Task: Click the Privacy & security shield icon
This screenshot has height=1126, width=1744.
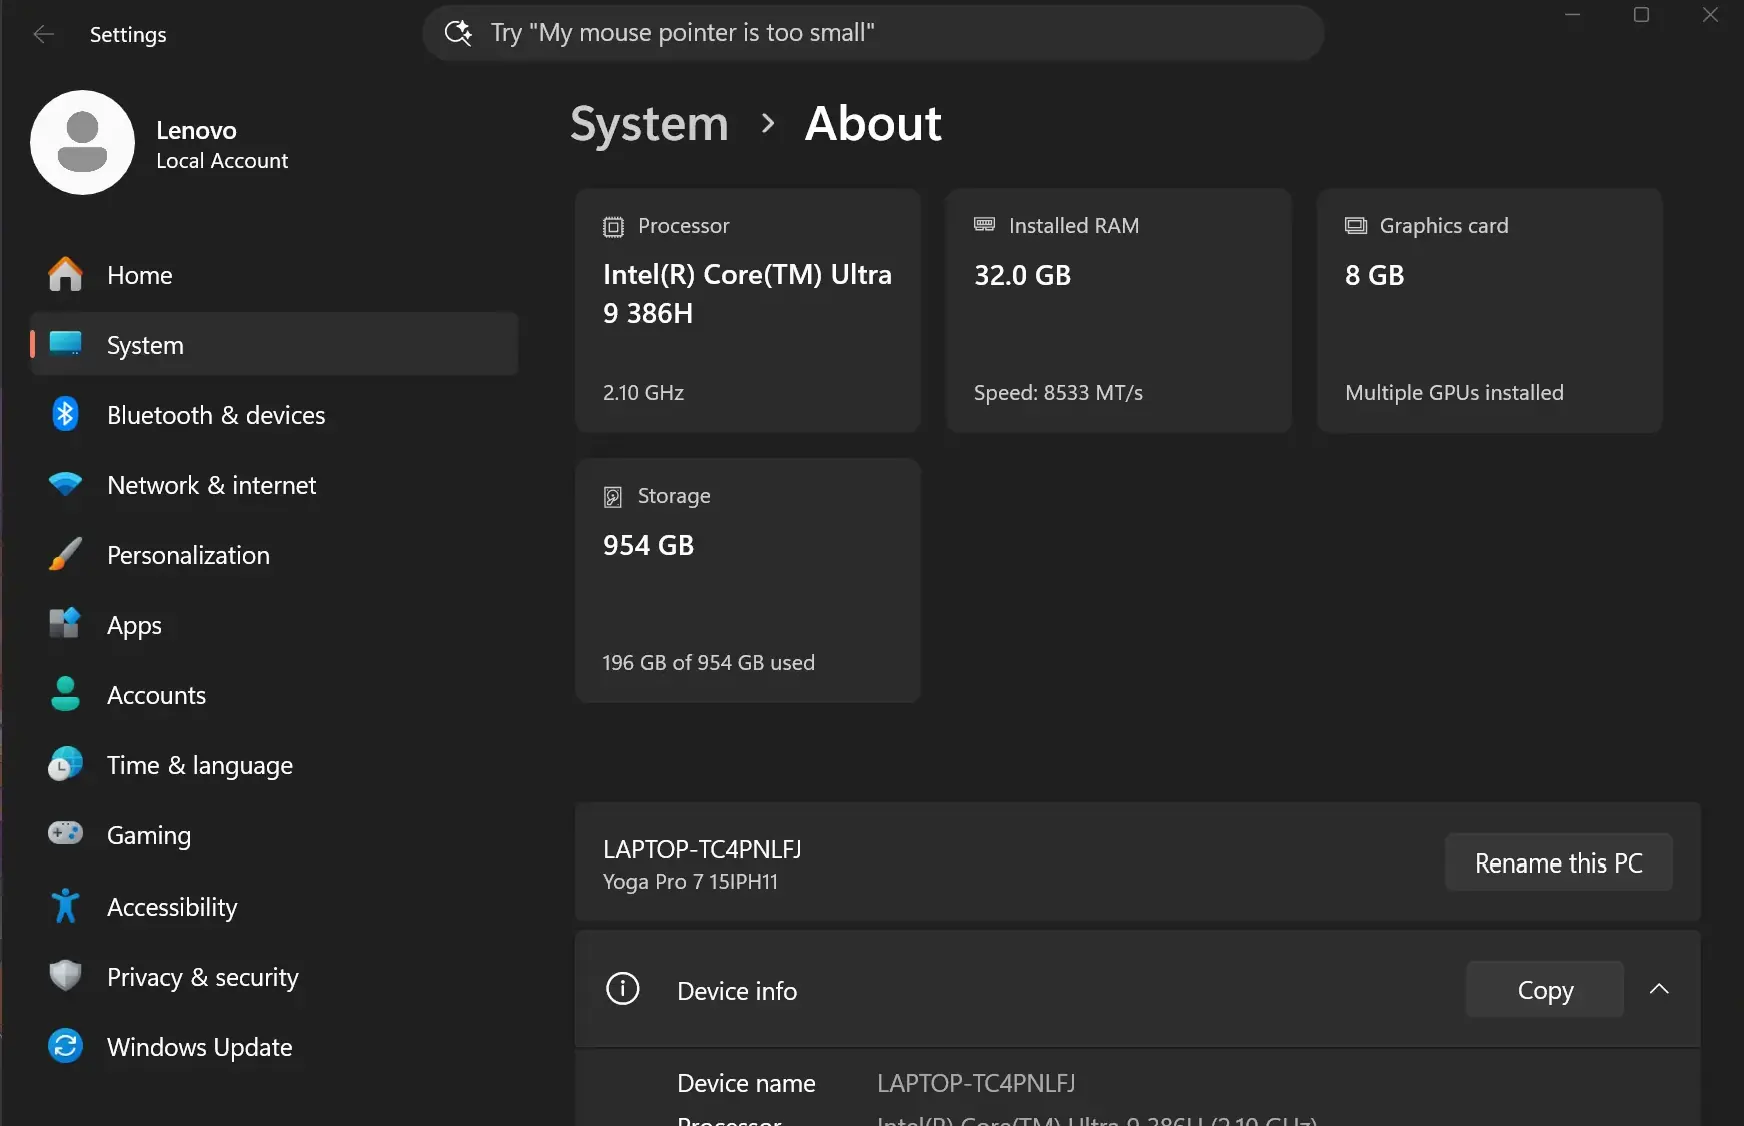Action: [x=66, y=976]
